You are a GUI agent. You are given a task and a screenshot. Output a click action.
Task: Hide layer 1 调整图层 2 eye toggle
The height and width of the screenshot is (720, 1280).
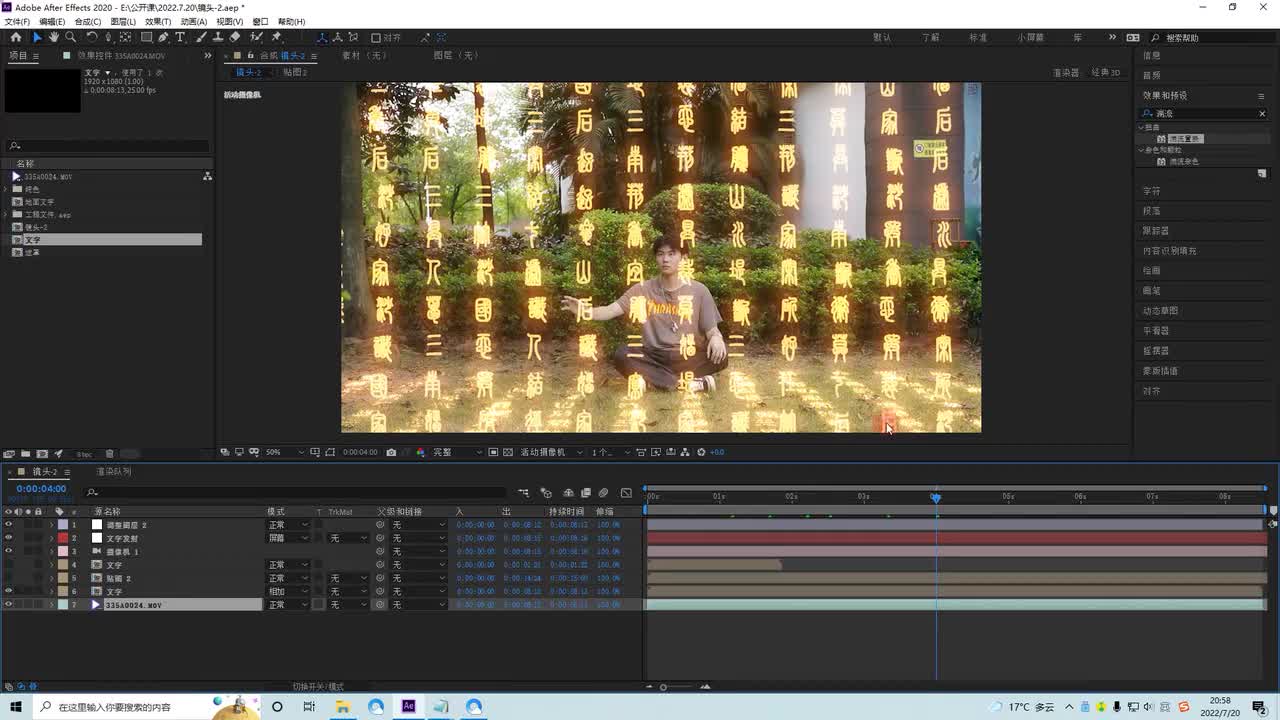[8, 525]
